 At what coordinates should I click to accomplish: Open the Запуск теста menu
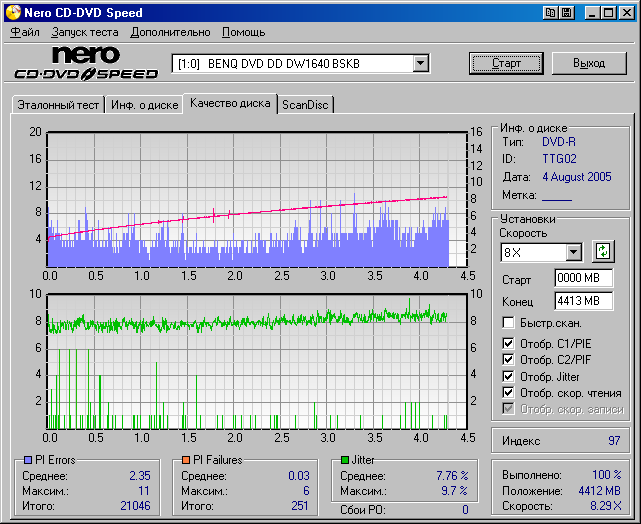click(85, 32)
